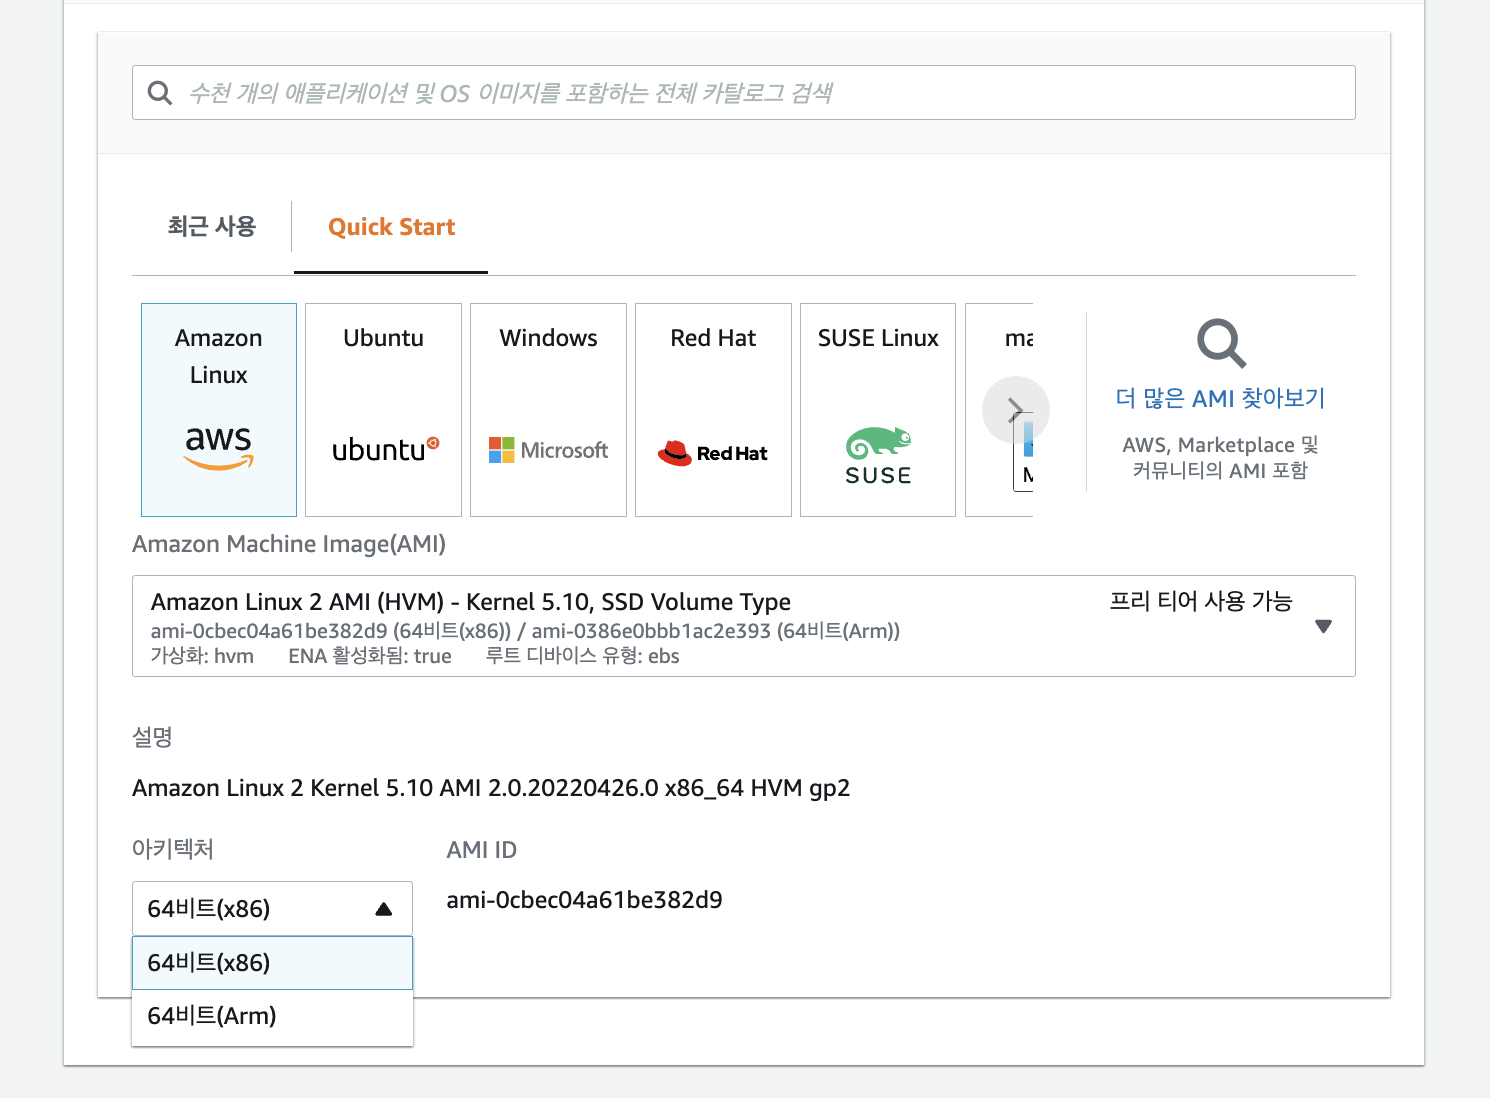
Task: Click the AMI ID value ami-0cbec04a61be382d9
Action: pos(584,900)
